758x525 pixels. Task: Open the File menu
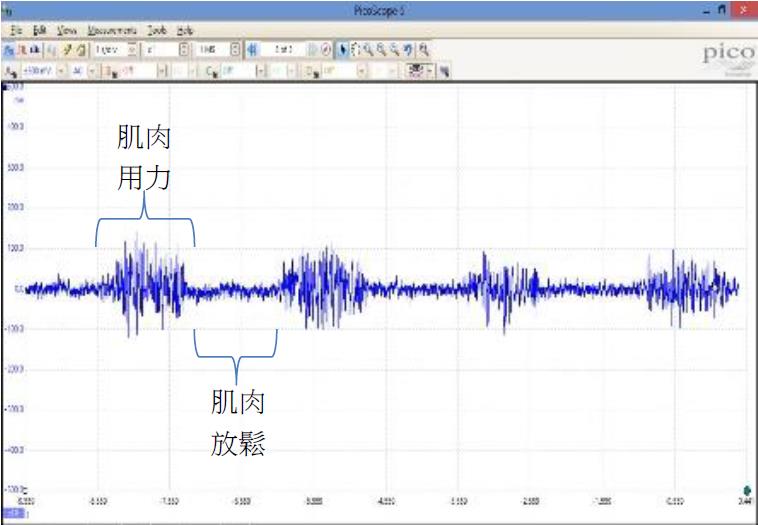point(16,30)
